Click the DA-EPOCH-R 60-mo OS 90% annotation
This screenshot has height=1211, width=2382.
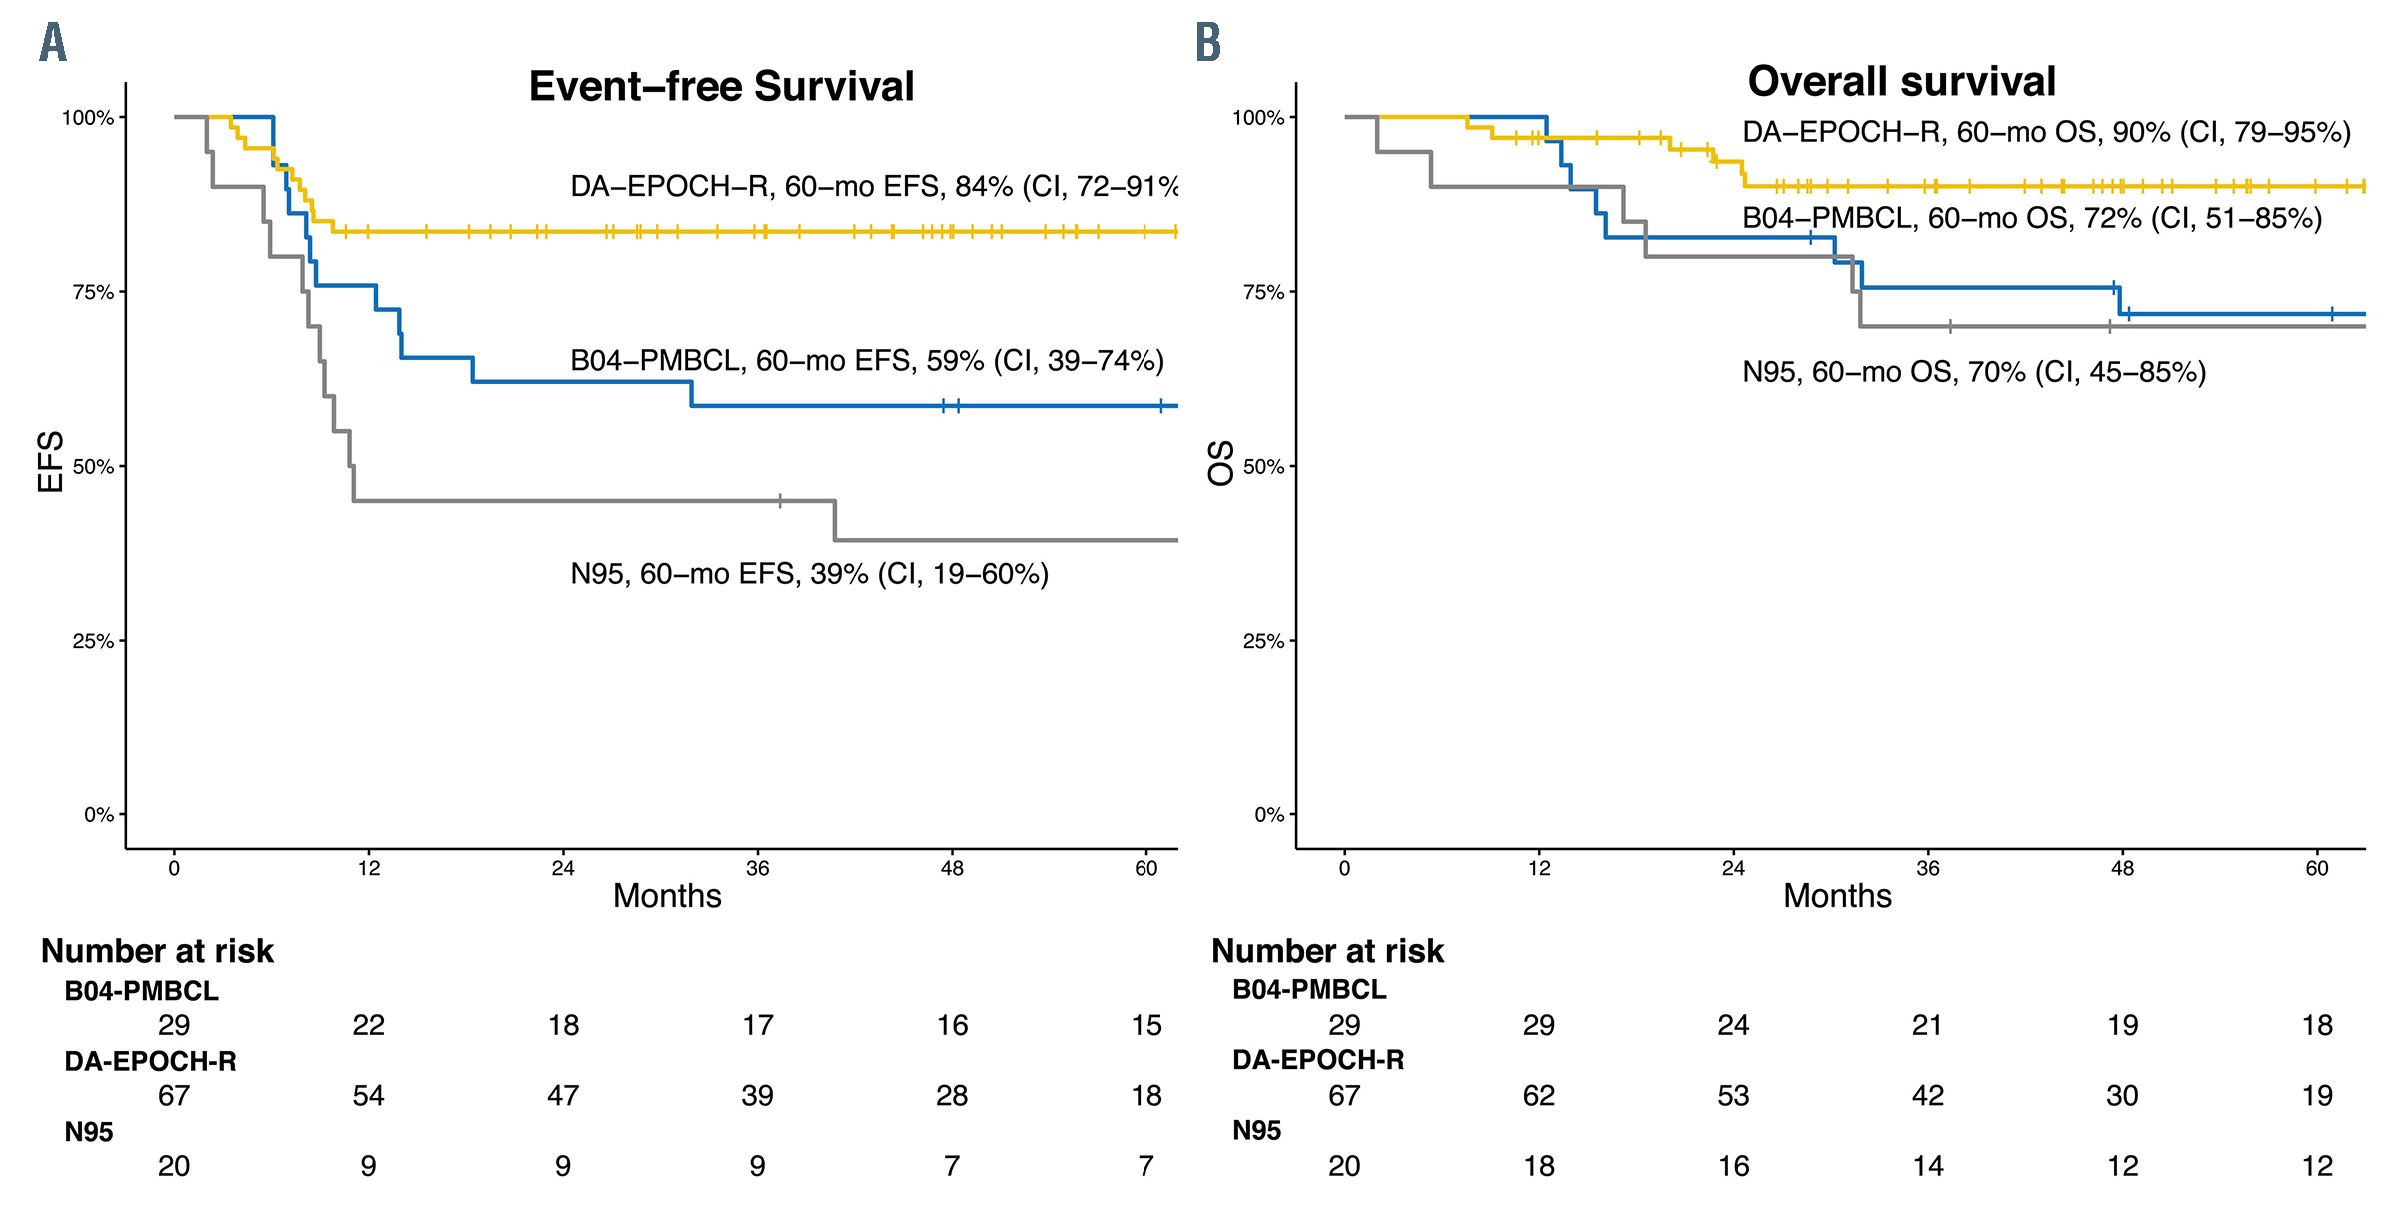(2046, 133)
